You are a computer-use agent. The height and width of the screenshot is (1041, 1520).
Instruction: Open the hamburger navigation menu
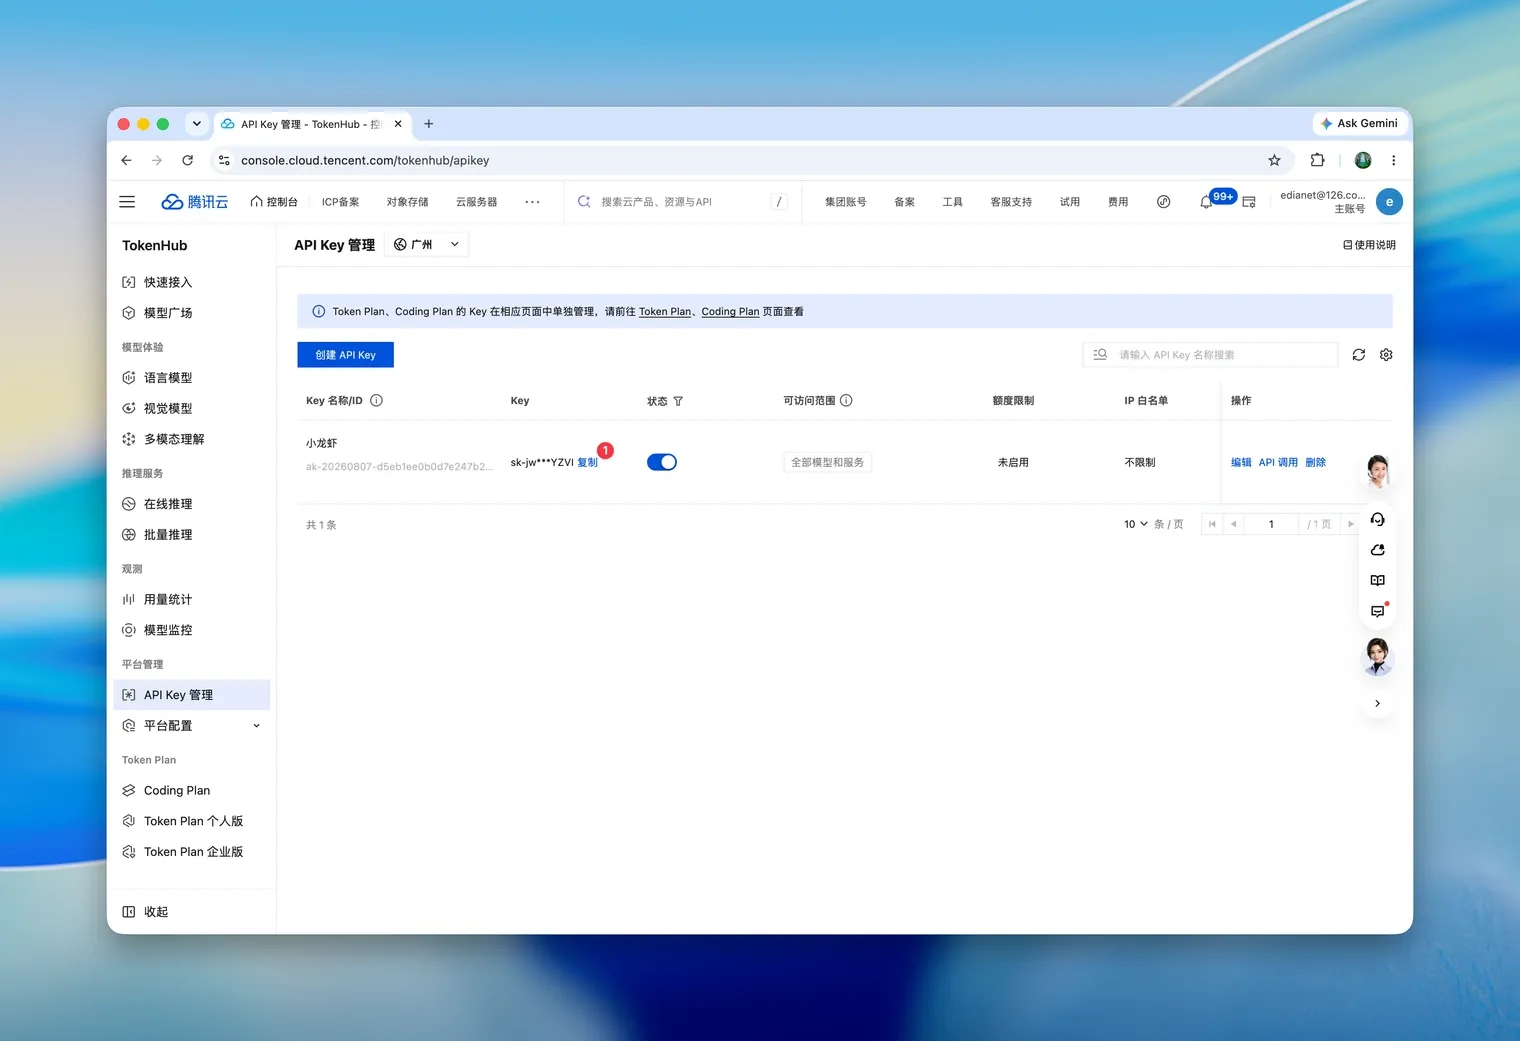(127, 202)
